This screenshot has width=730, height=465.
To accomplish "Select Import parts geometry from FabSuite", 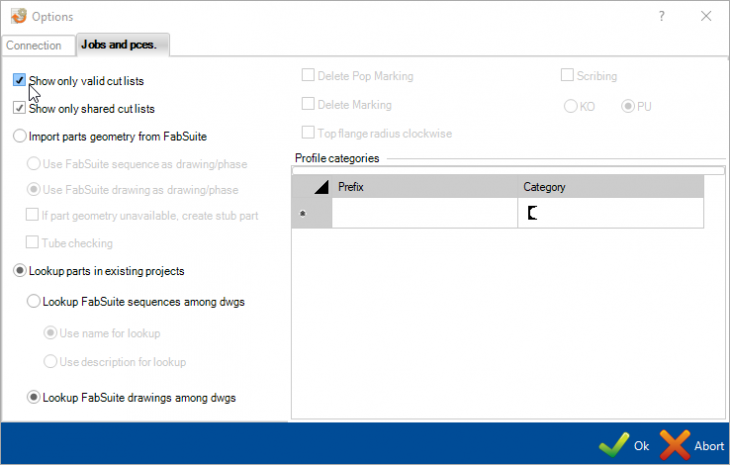I will click(20, 135).
